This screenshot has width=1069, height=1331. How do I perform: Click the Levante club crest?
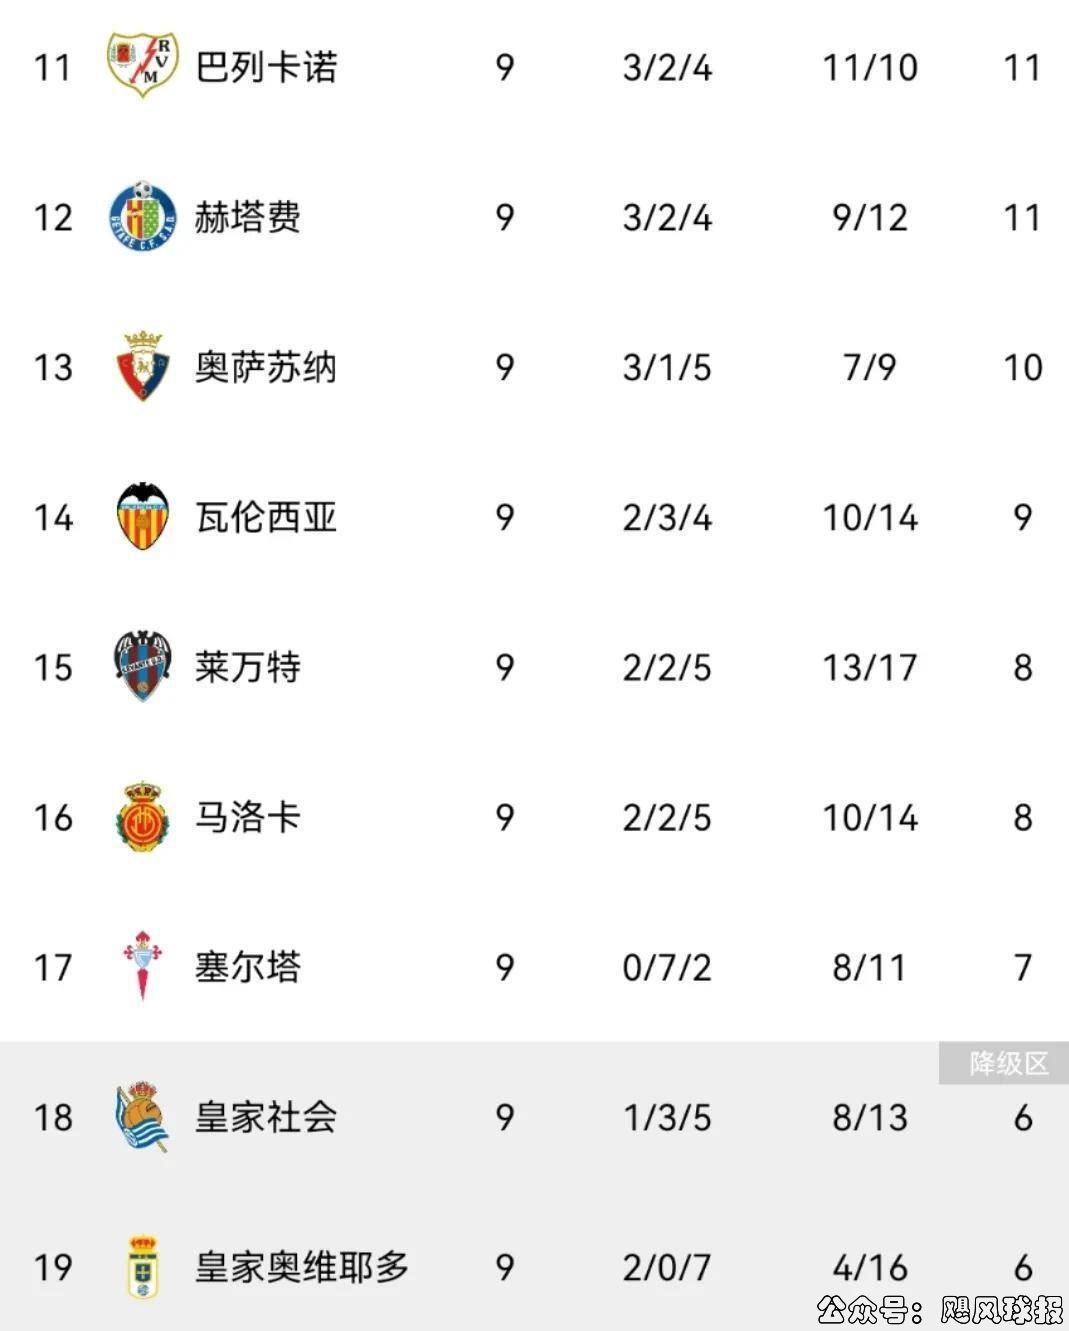click(x=142, y=666)
